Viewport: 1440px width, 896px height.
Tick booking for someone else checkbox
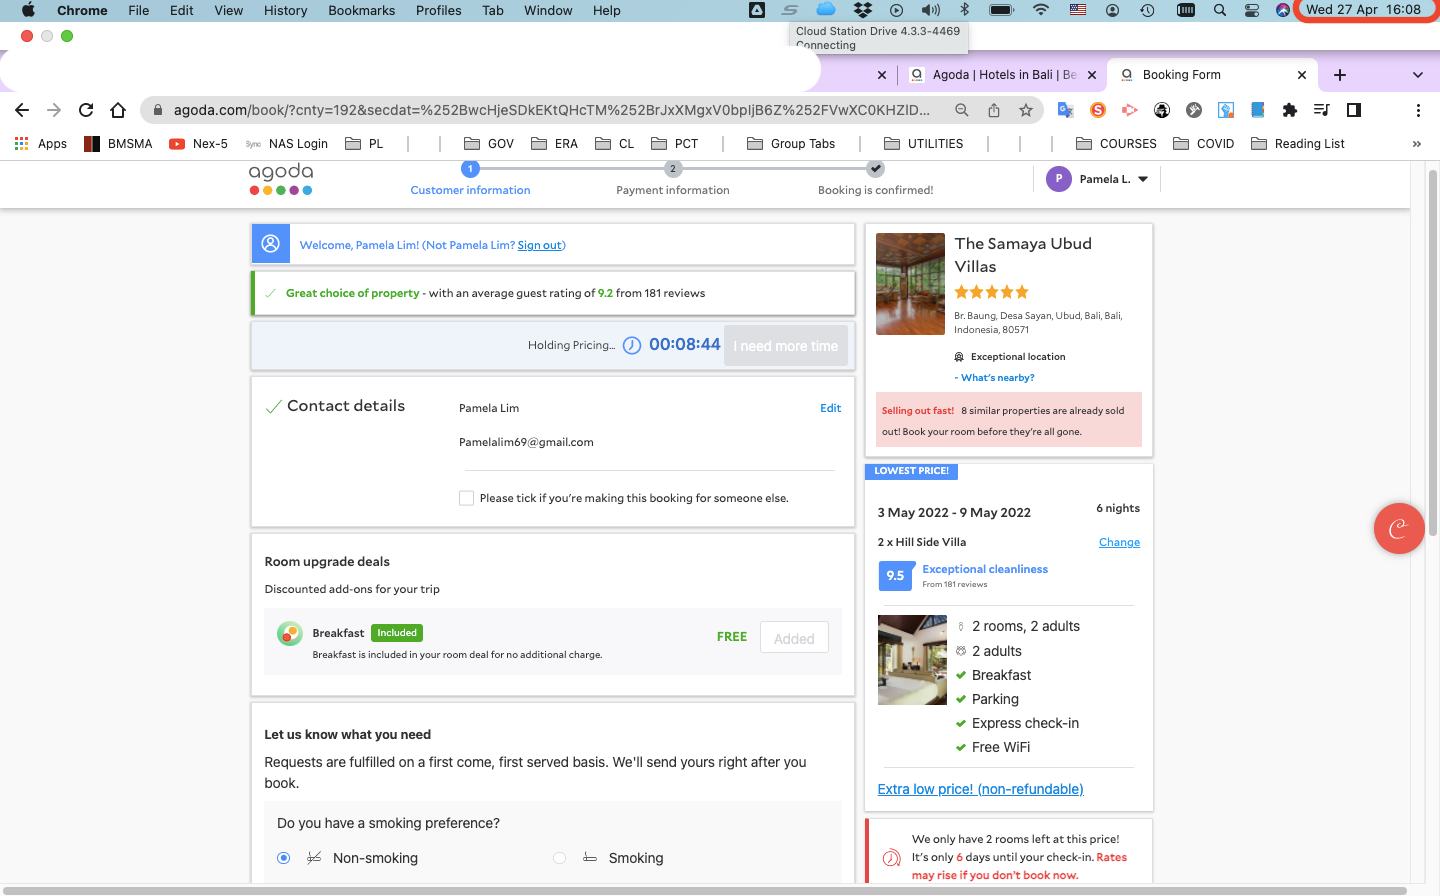[x=466, y=498]
